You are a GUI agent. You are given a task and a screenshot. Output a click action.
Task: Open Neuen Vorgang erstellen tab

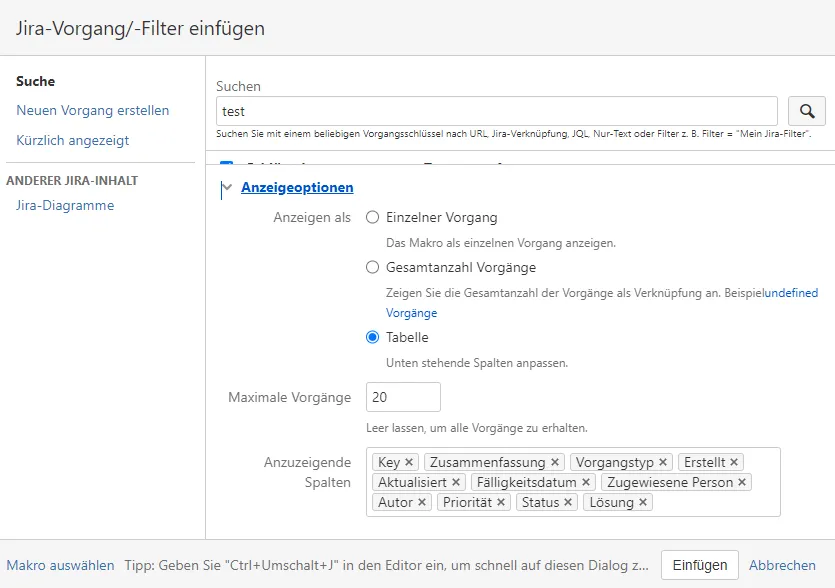(93, 110)
